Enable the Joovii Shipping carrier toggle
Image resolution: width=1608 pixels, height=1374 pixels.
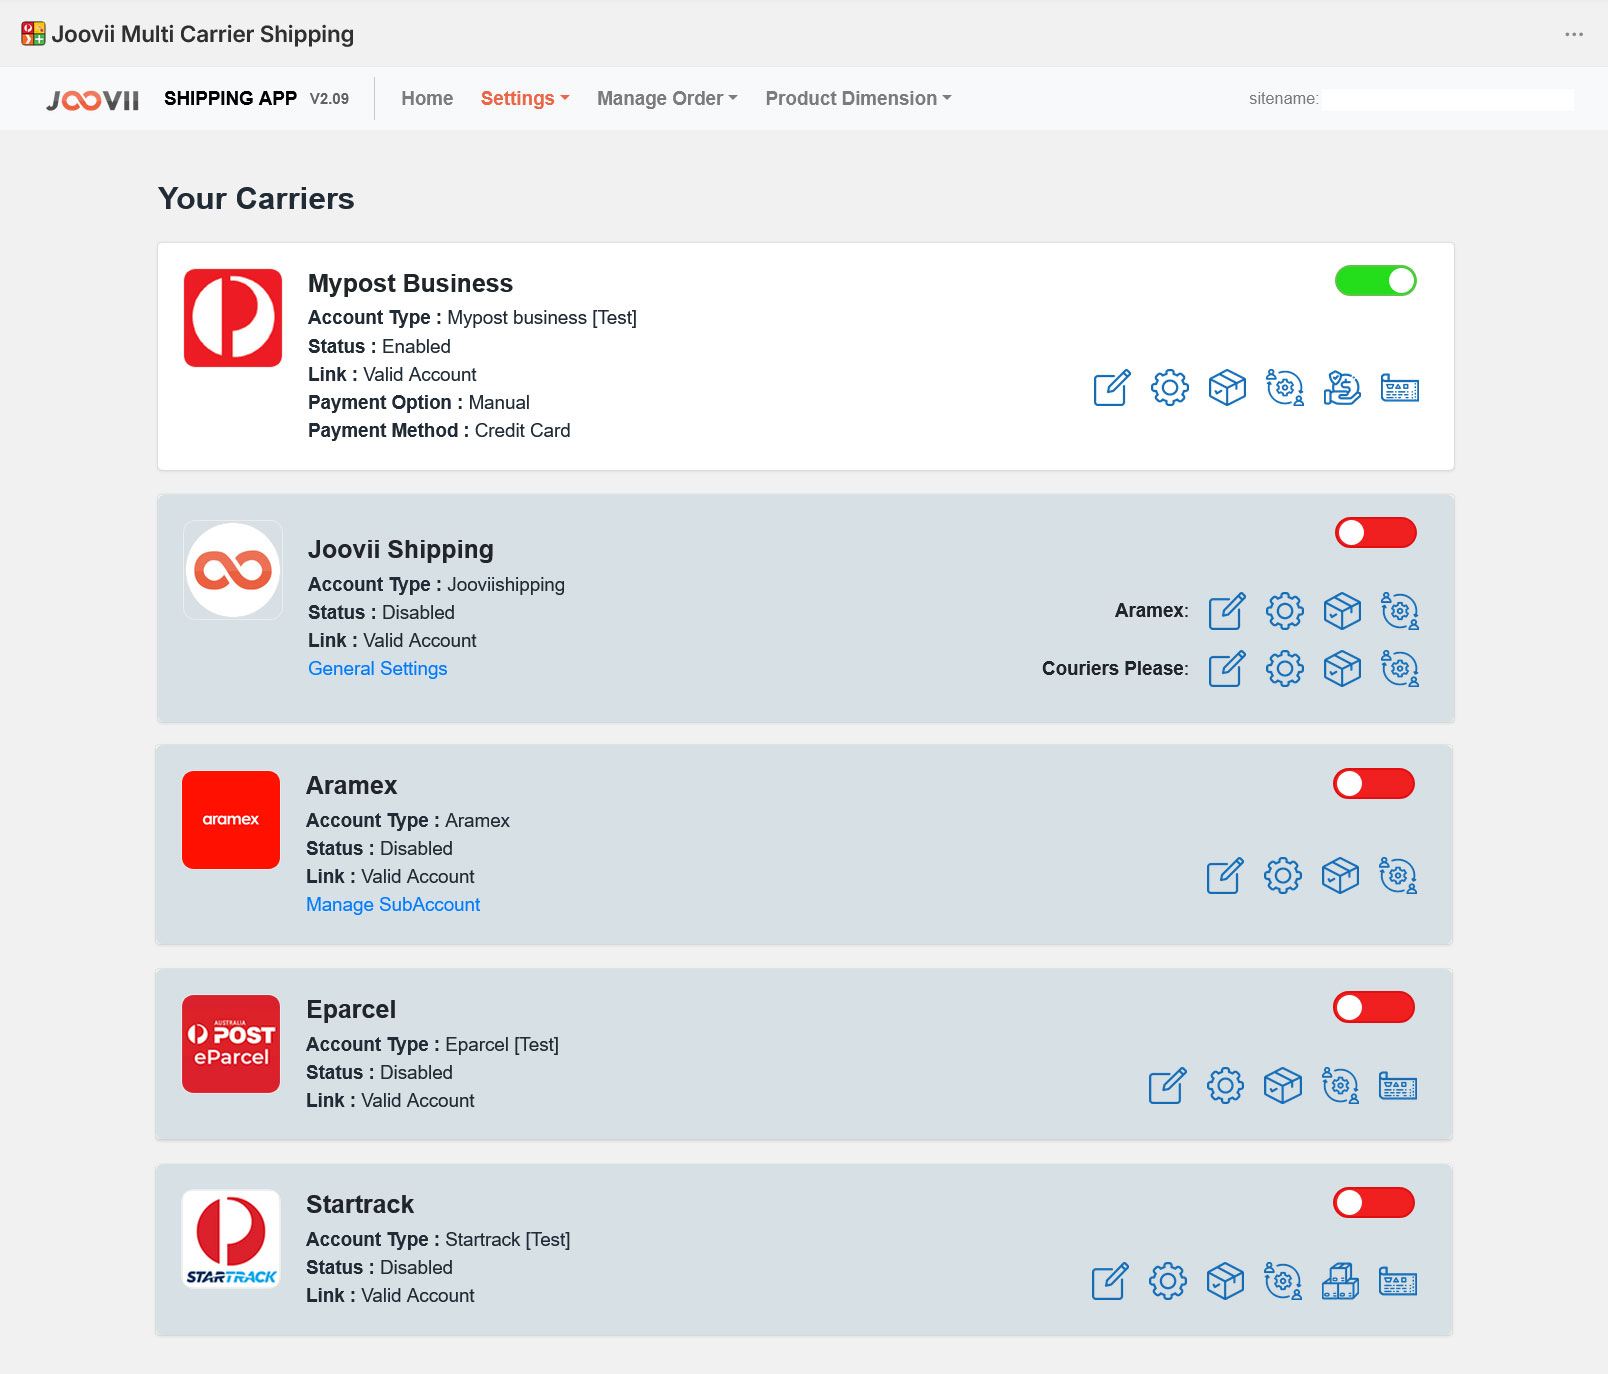coord(1376,533)
